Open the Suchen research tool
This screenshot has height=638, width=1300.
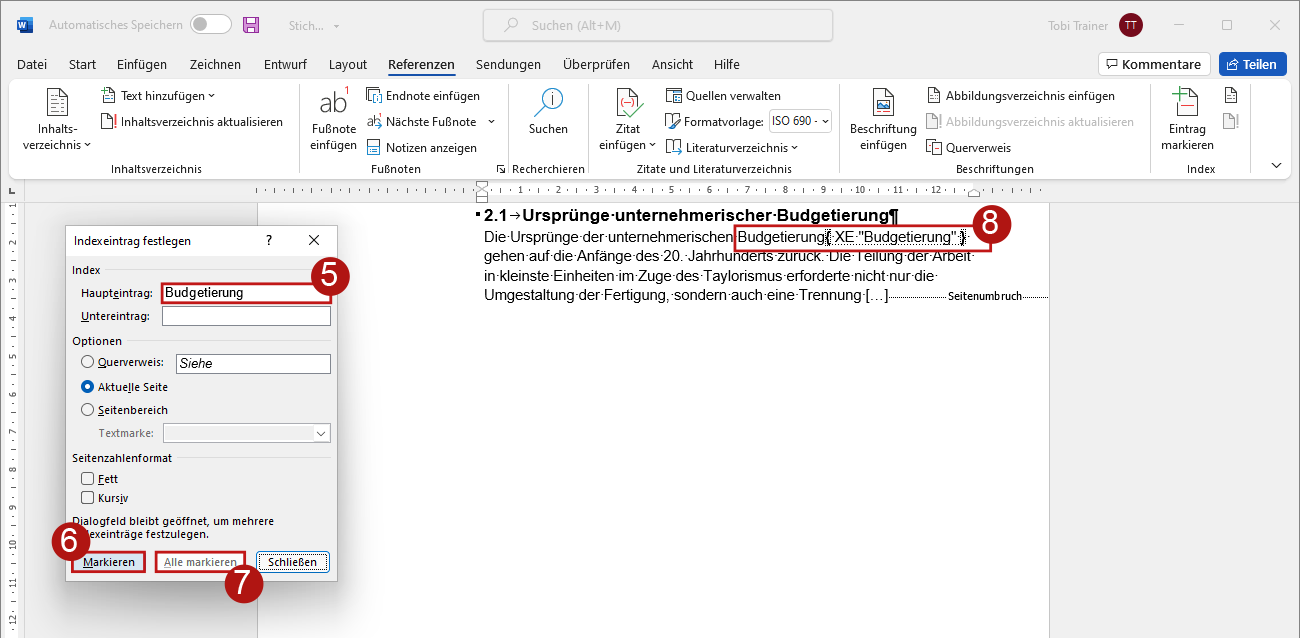click(x=548, y=105)
